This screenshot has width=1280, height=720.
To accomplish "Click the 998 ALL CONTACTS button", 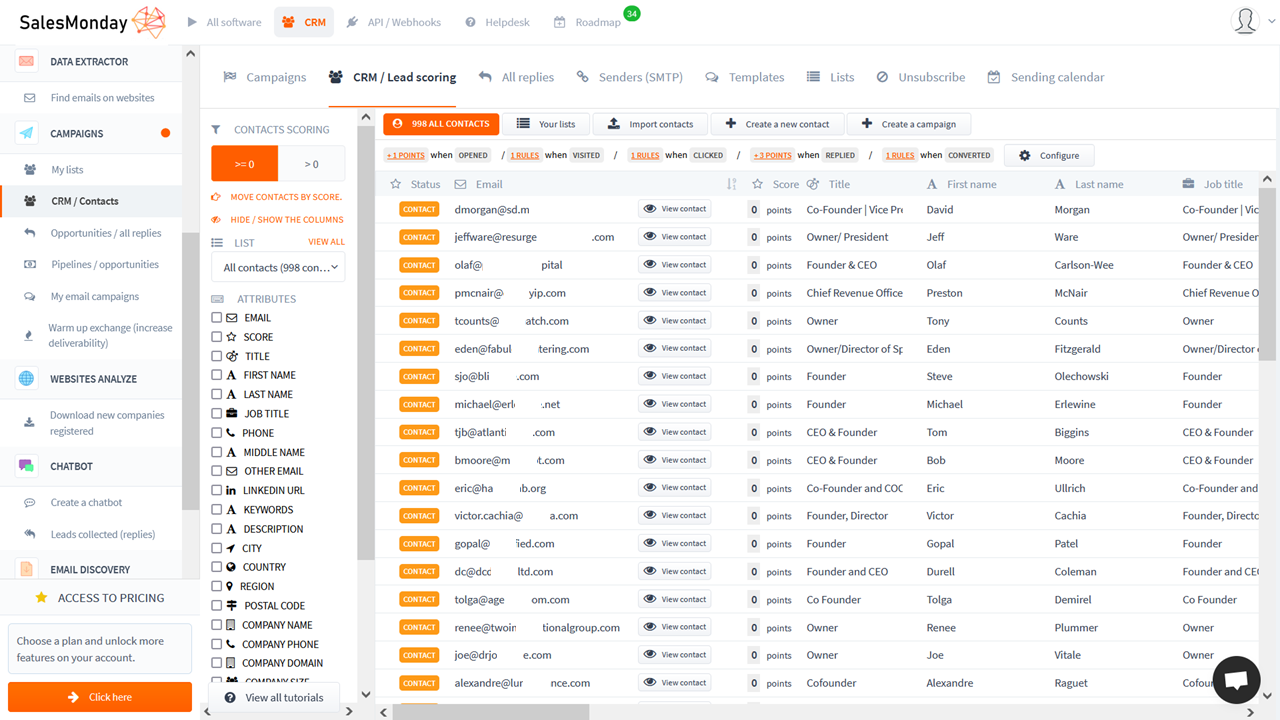I will point(440,124).
